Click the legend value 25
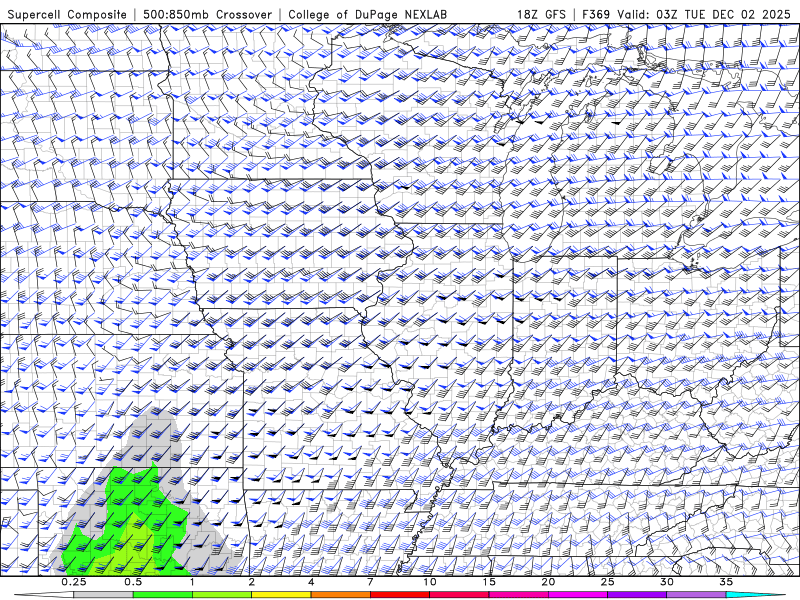 (607, 582)
